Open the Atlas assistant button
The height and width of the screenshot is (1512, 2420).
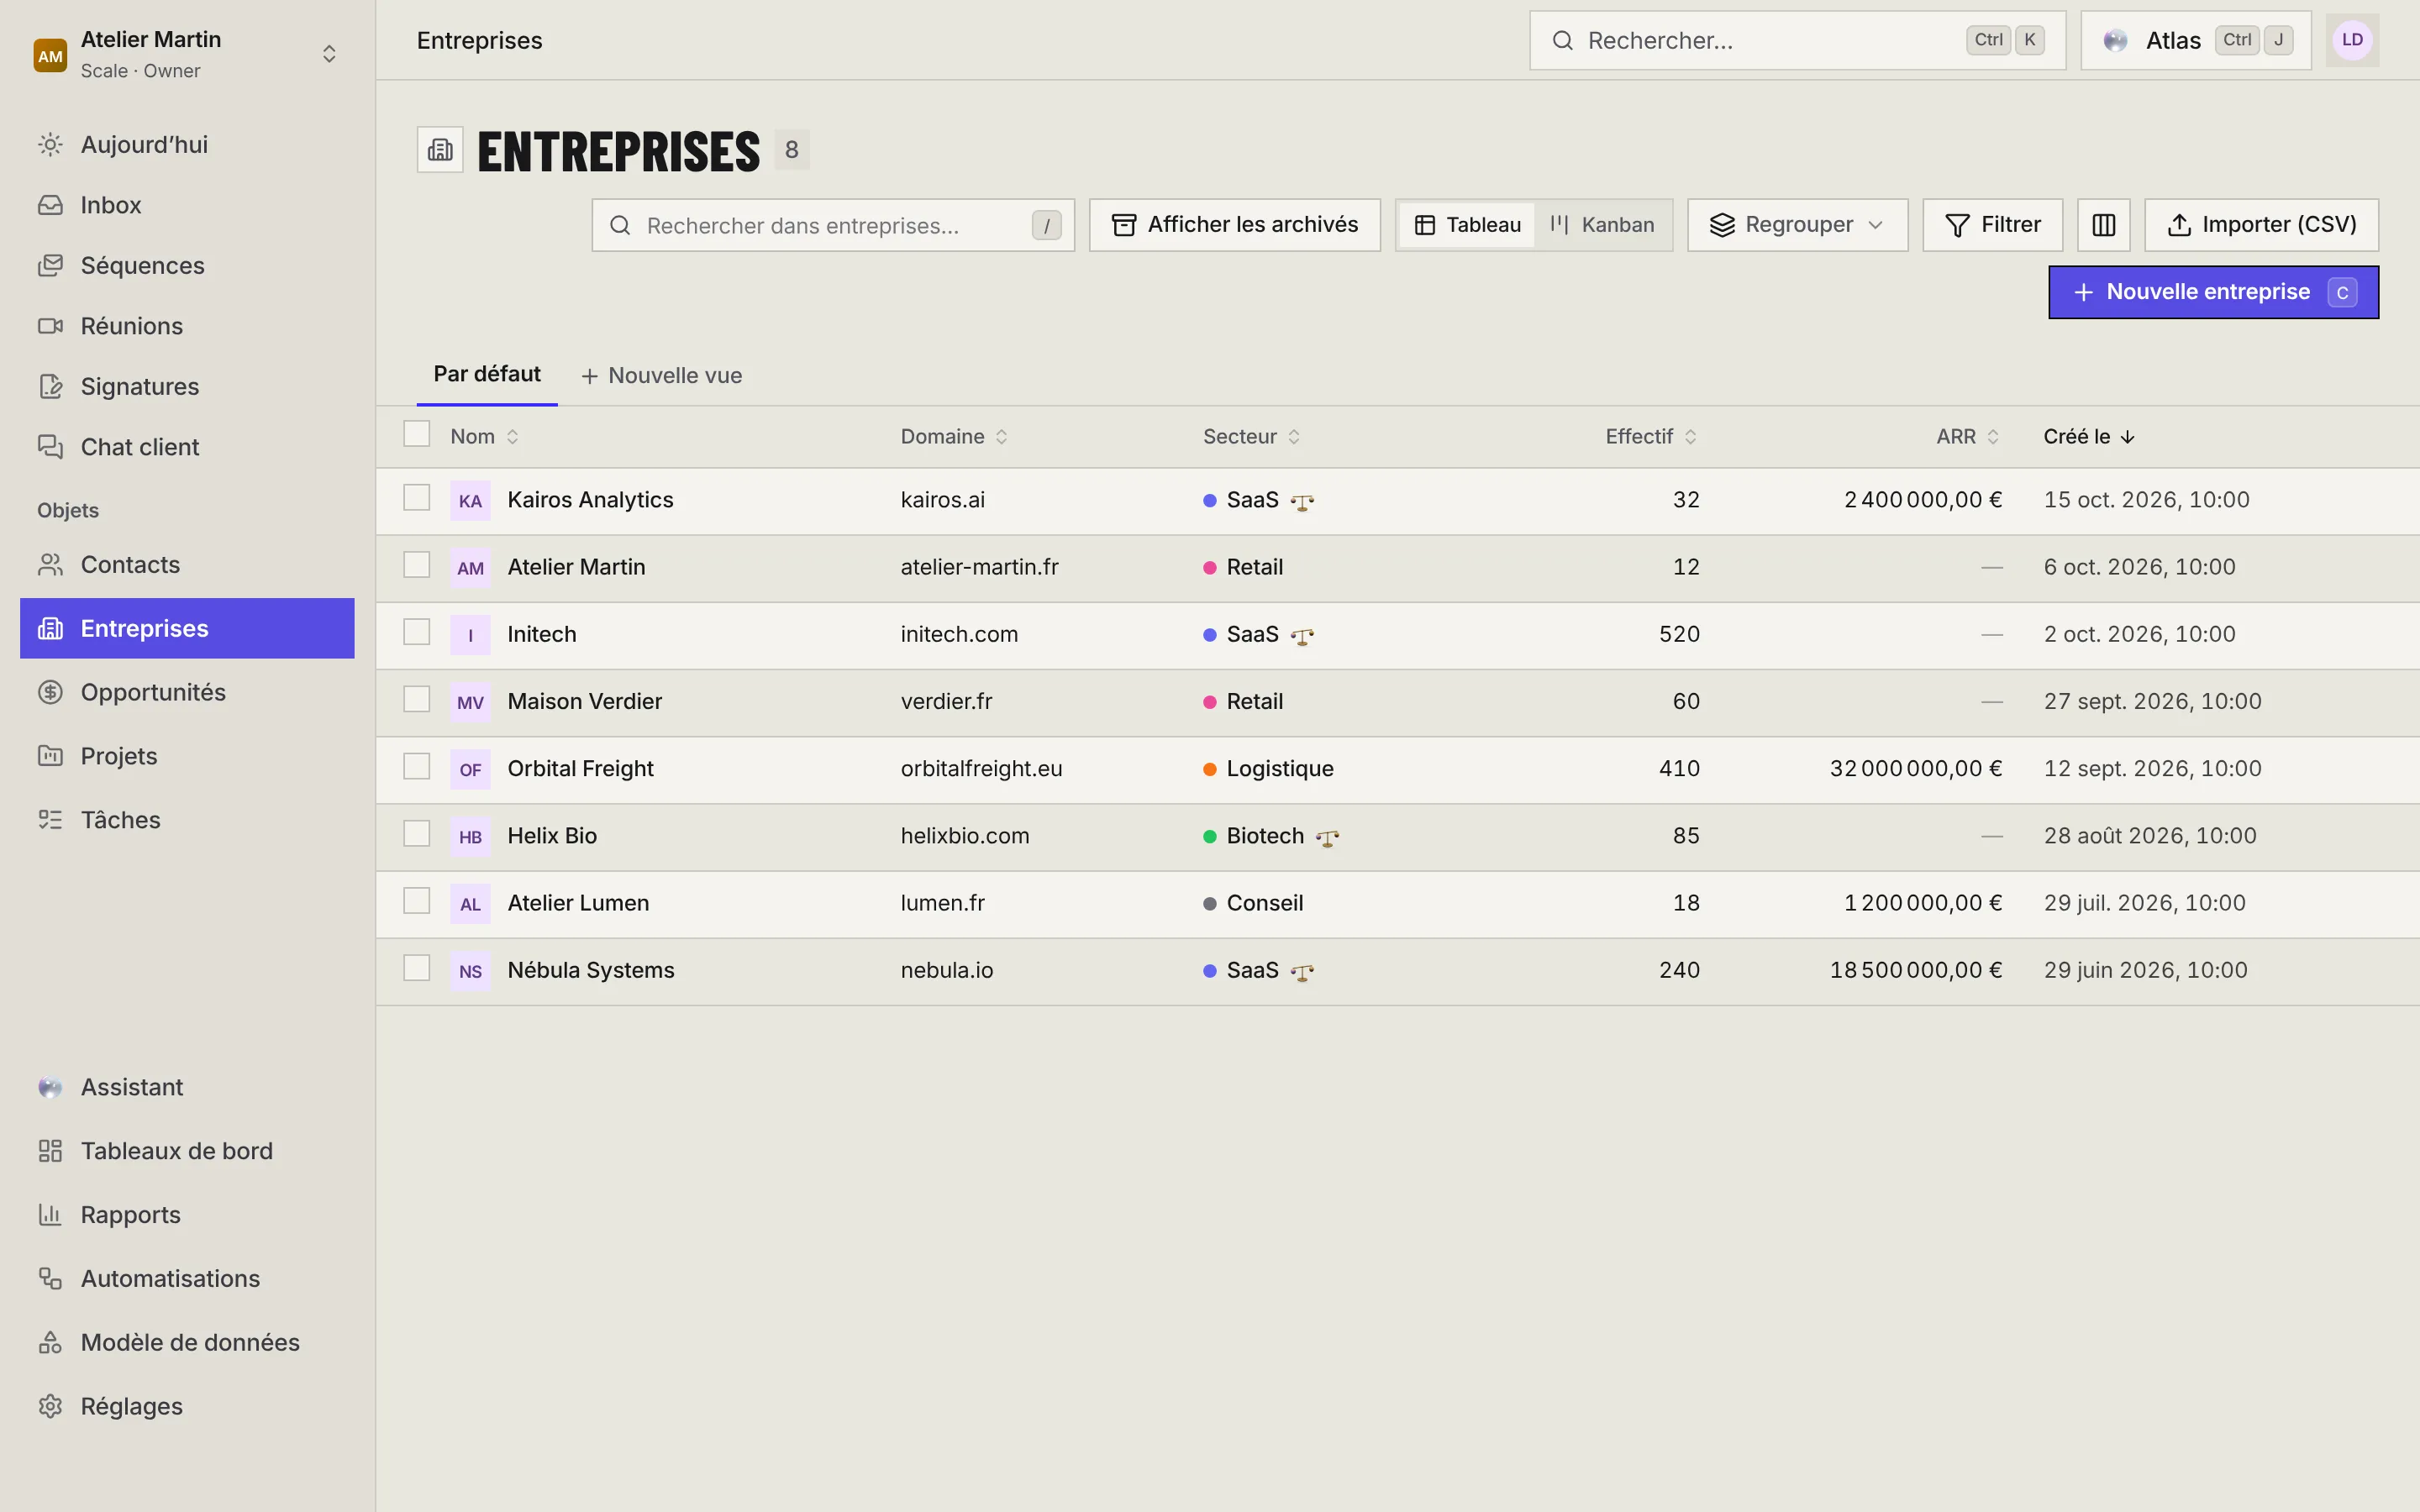[x=2196, y=40]
